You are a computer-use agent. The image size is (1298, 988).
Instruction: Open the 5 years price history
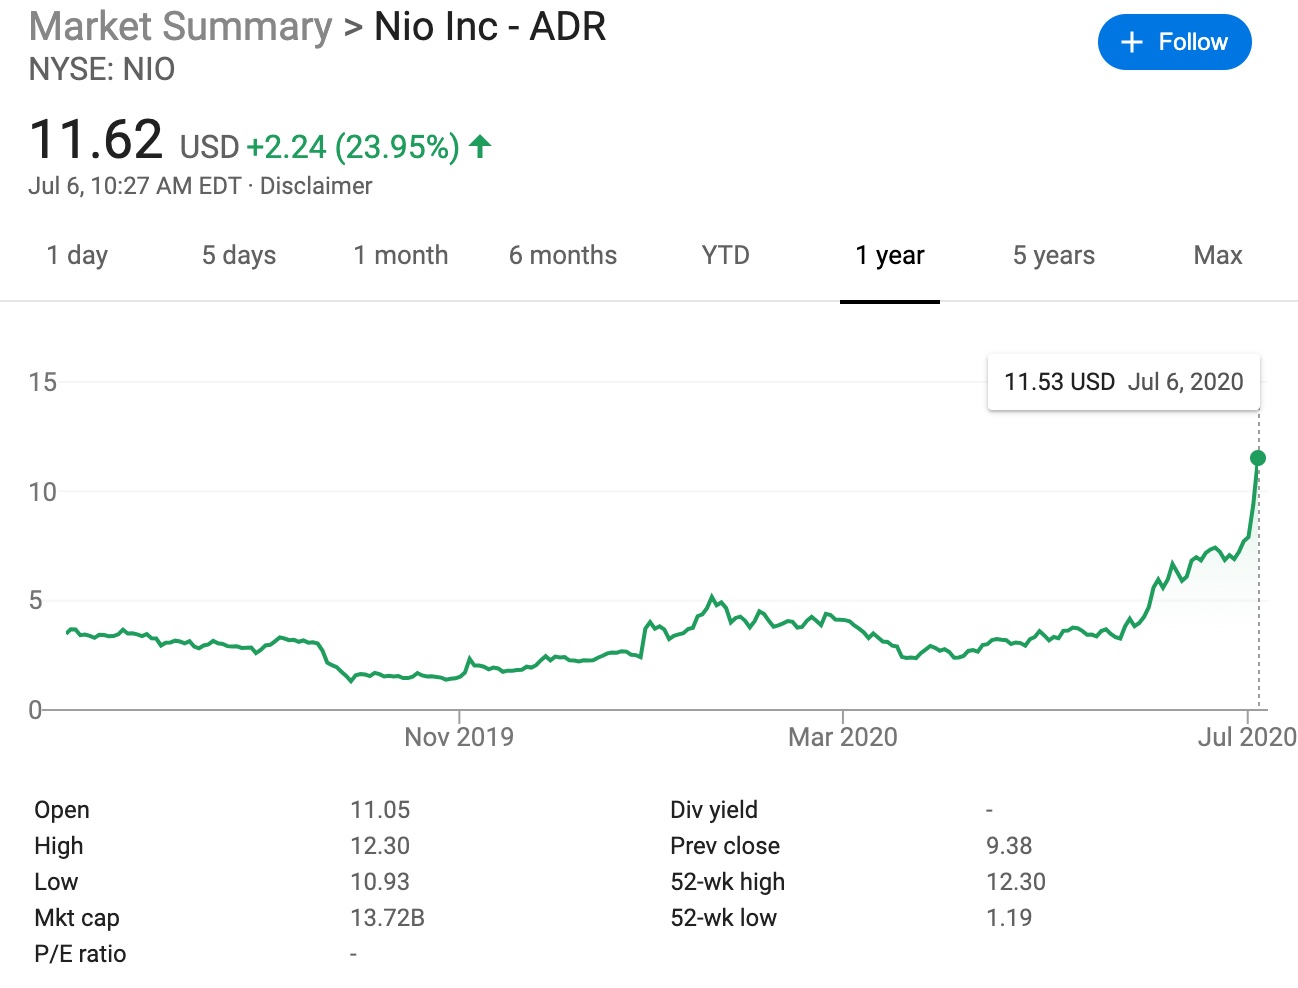click(1052, 255)
